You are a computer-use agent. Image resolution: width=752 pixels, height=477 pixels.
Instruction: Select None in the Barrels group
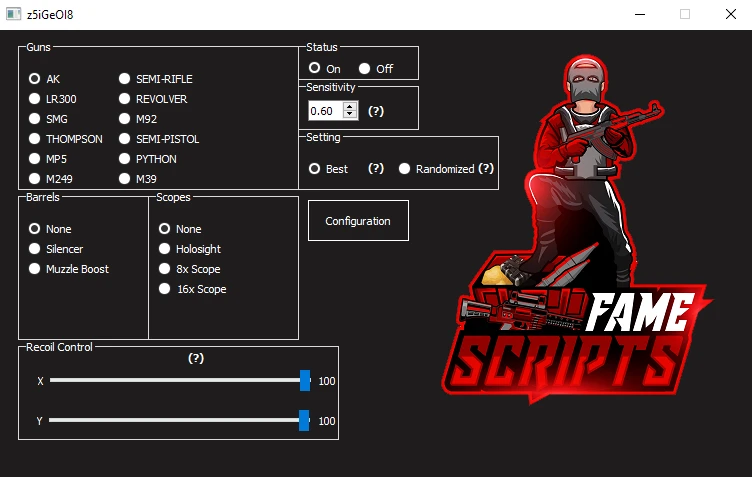[50, 229]
